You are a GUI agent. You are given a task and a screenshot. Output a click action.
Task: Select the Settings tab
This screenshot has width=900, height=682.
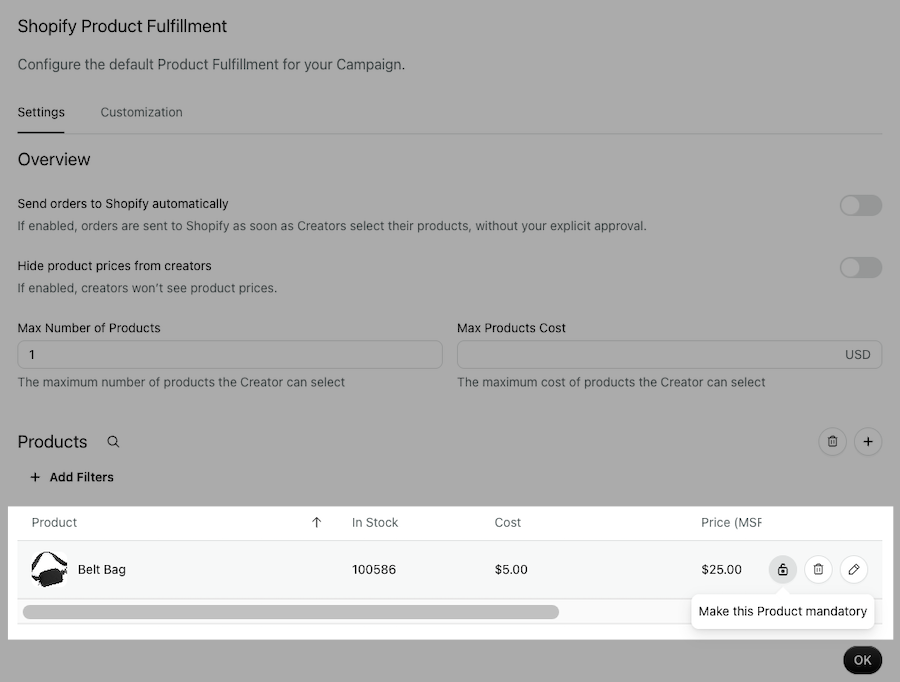coord(41,112)
